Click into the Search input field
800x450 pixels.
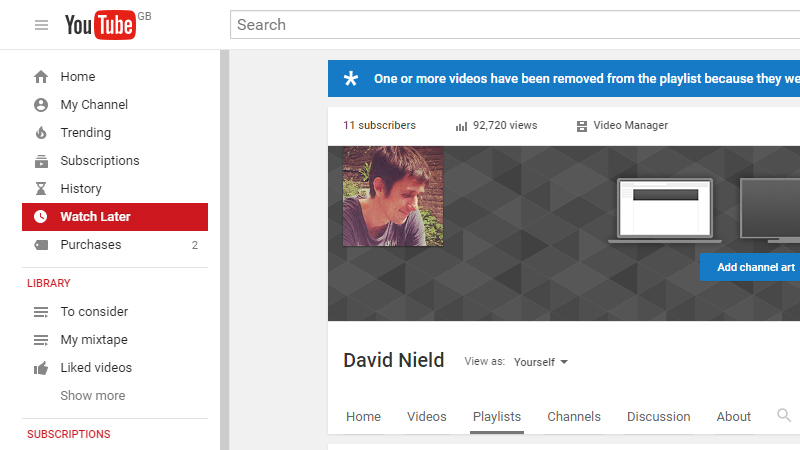point(515,24)
